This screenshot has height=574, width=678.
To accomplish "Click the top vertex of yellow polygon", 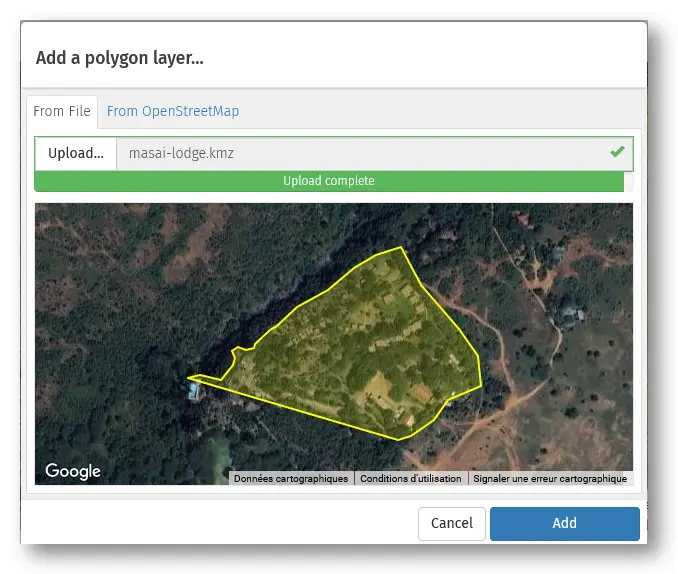I will [401, 248].
